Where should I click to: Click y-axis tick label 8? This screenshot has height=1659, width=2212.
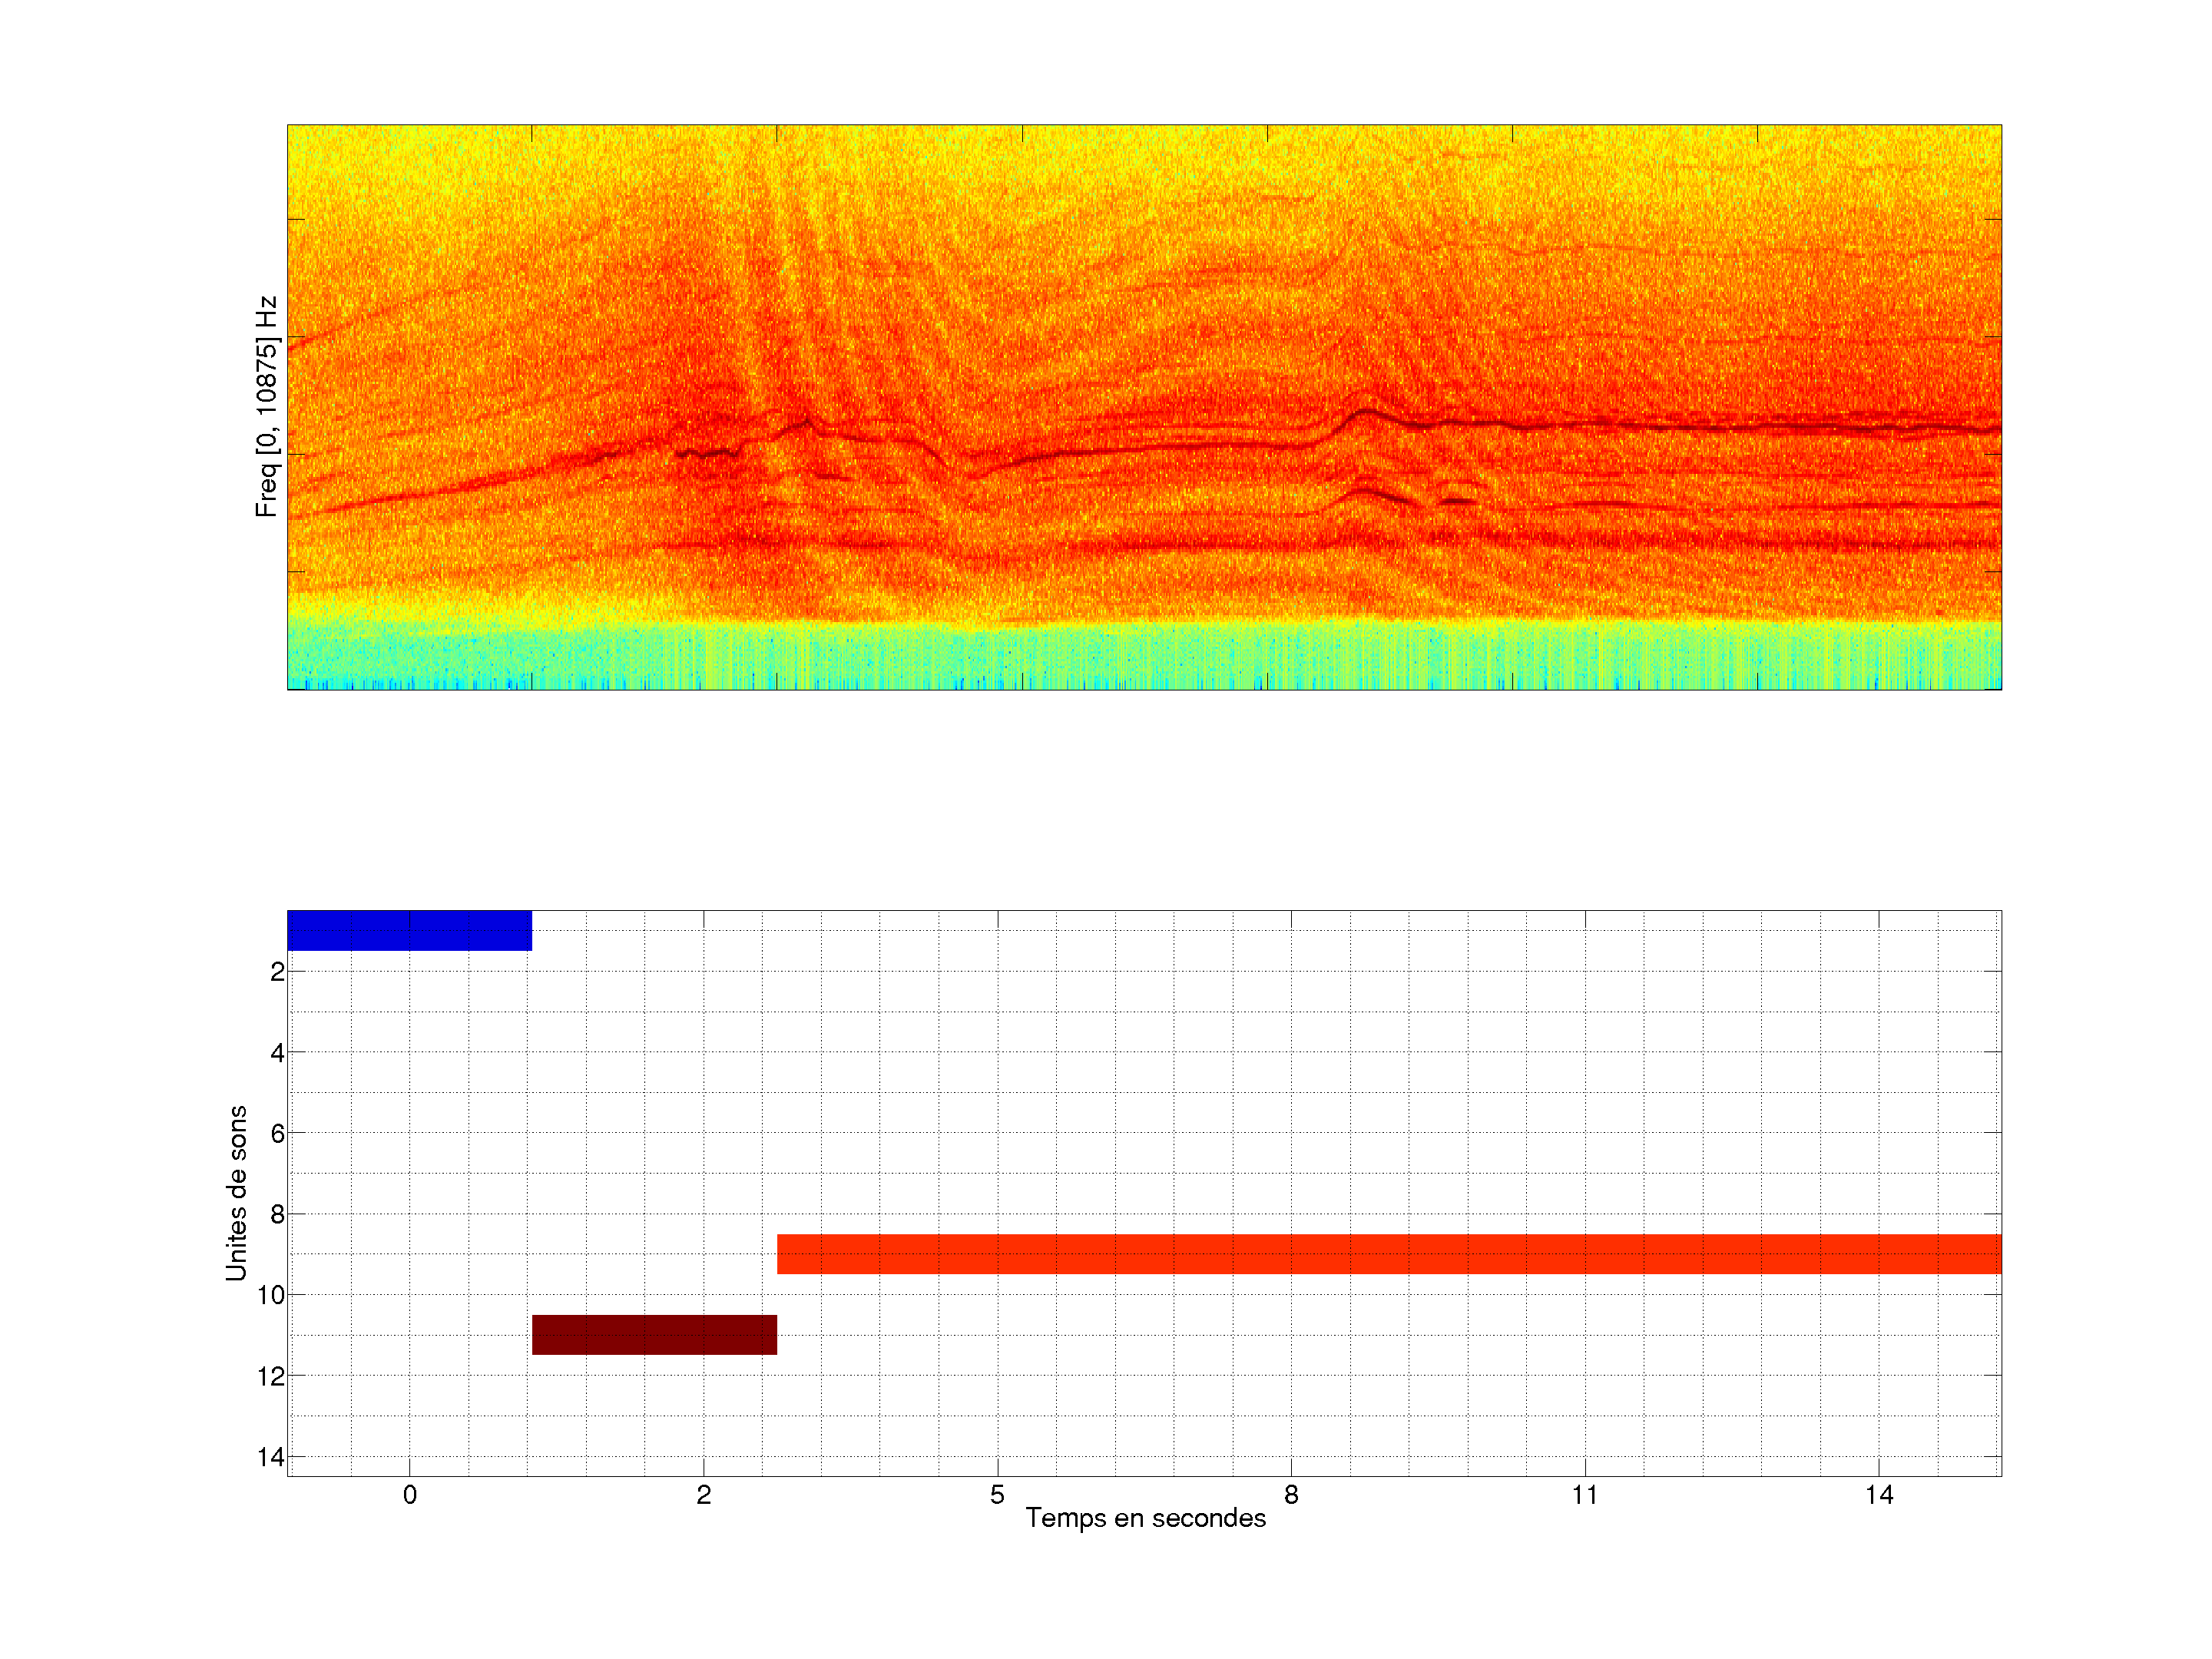[277, 1214]
